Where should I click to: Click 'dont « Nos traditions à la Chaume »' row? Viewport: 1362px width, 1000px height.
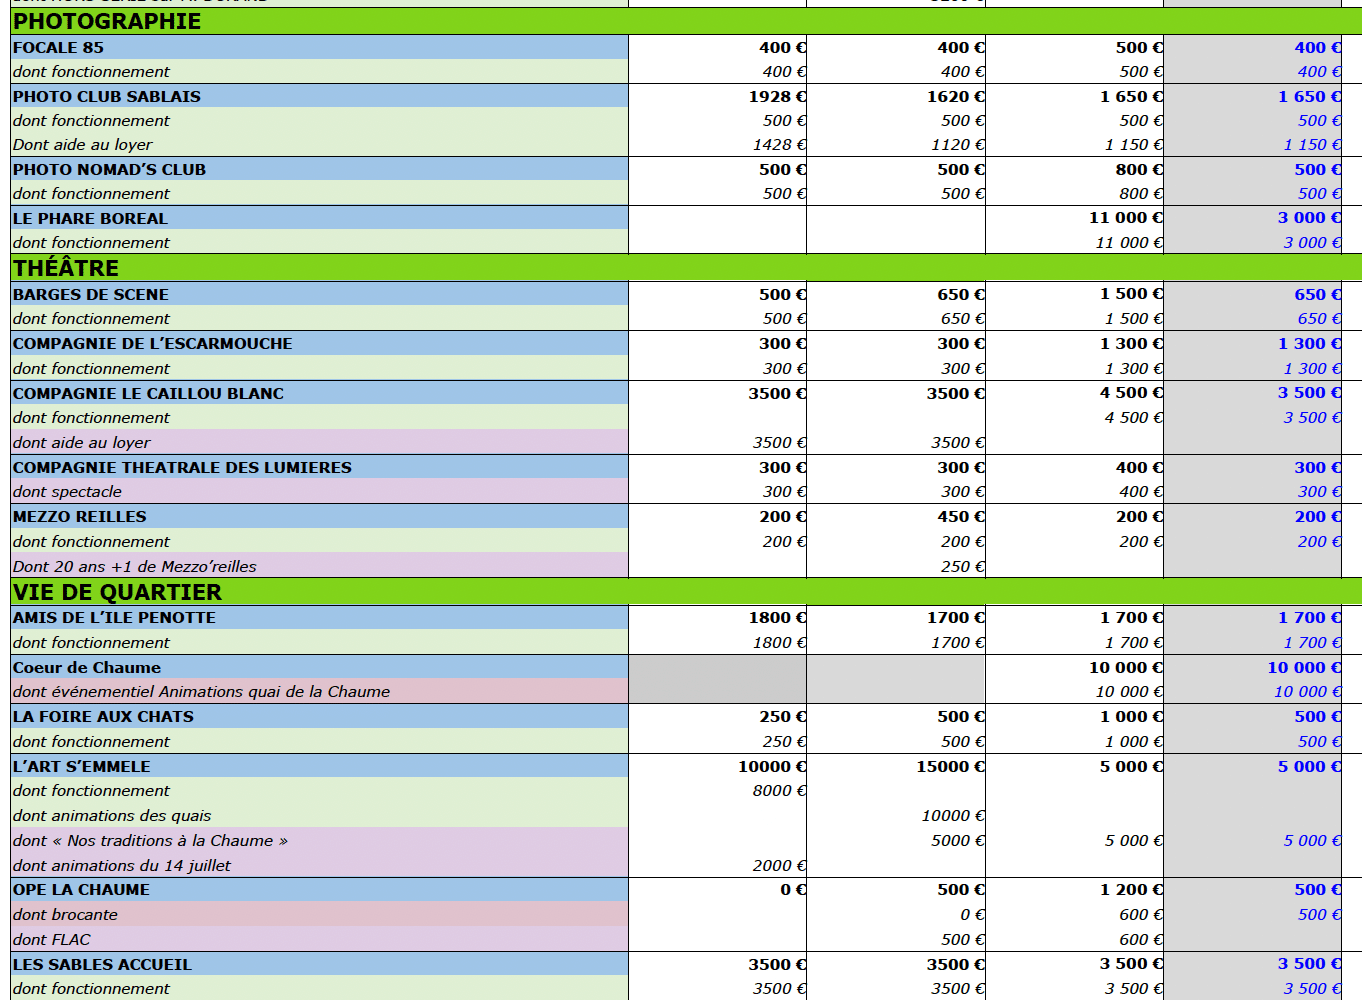tap(150, 840)
